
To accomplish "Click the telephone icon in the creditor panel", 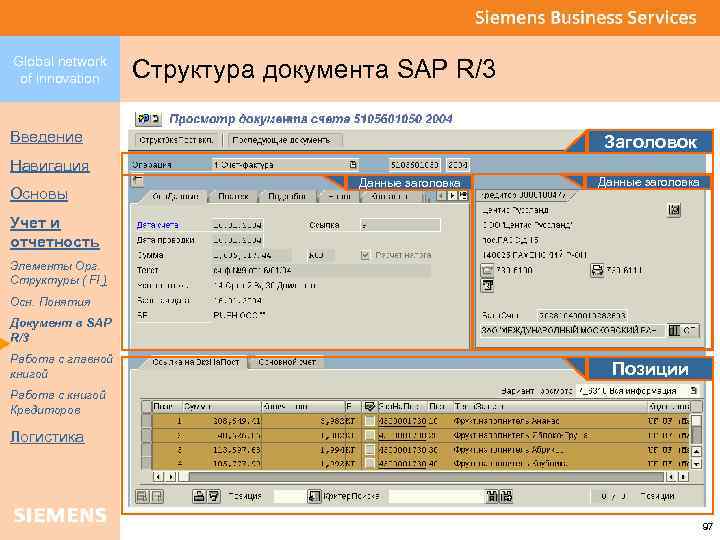I will click(x=487, y=270).
